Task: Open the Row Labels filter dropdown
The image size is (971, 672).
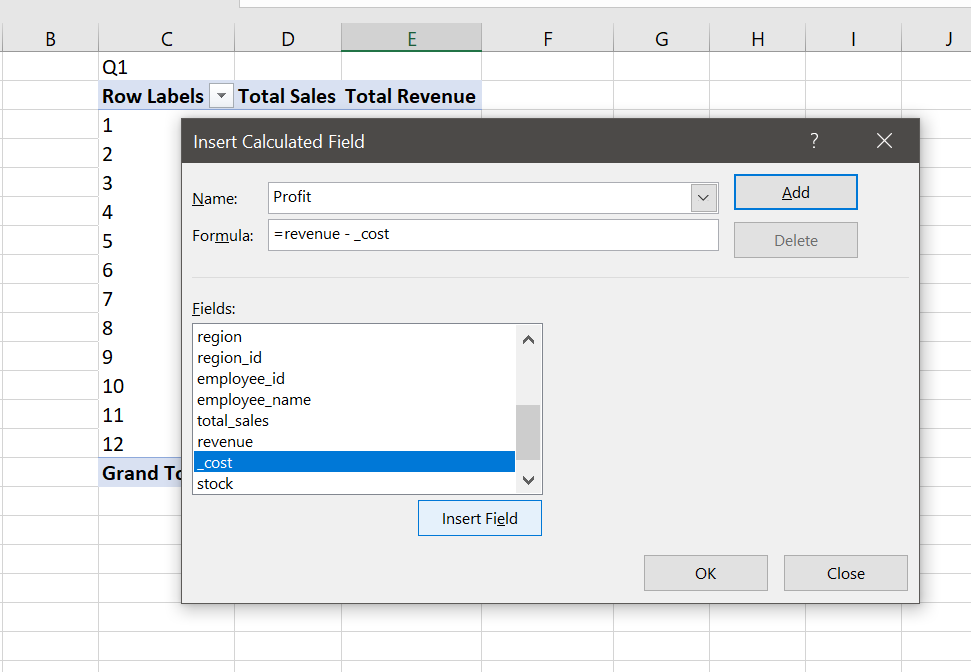Action: pyautogui.click(x=221, y=97)
